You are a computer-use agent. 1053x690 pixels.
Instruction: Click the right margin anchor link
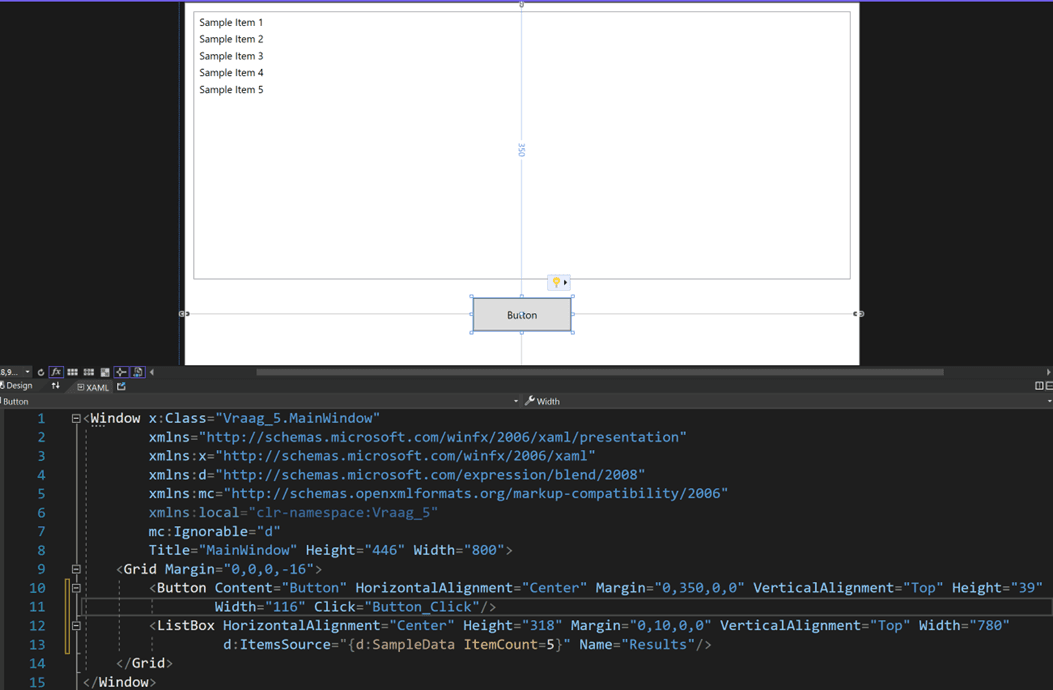pos(858,314)
